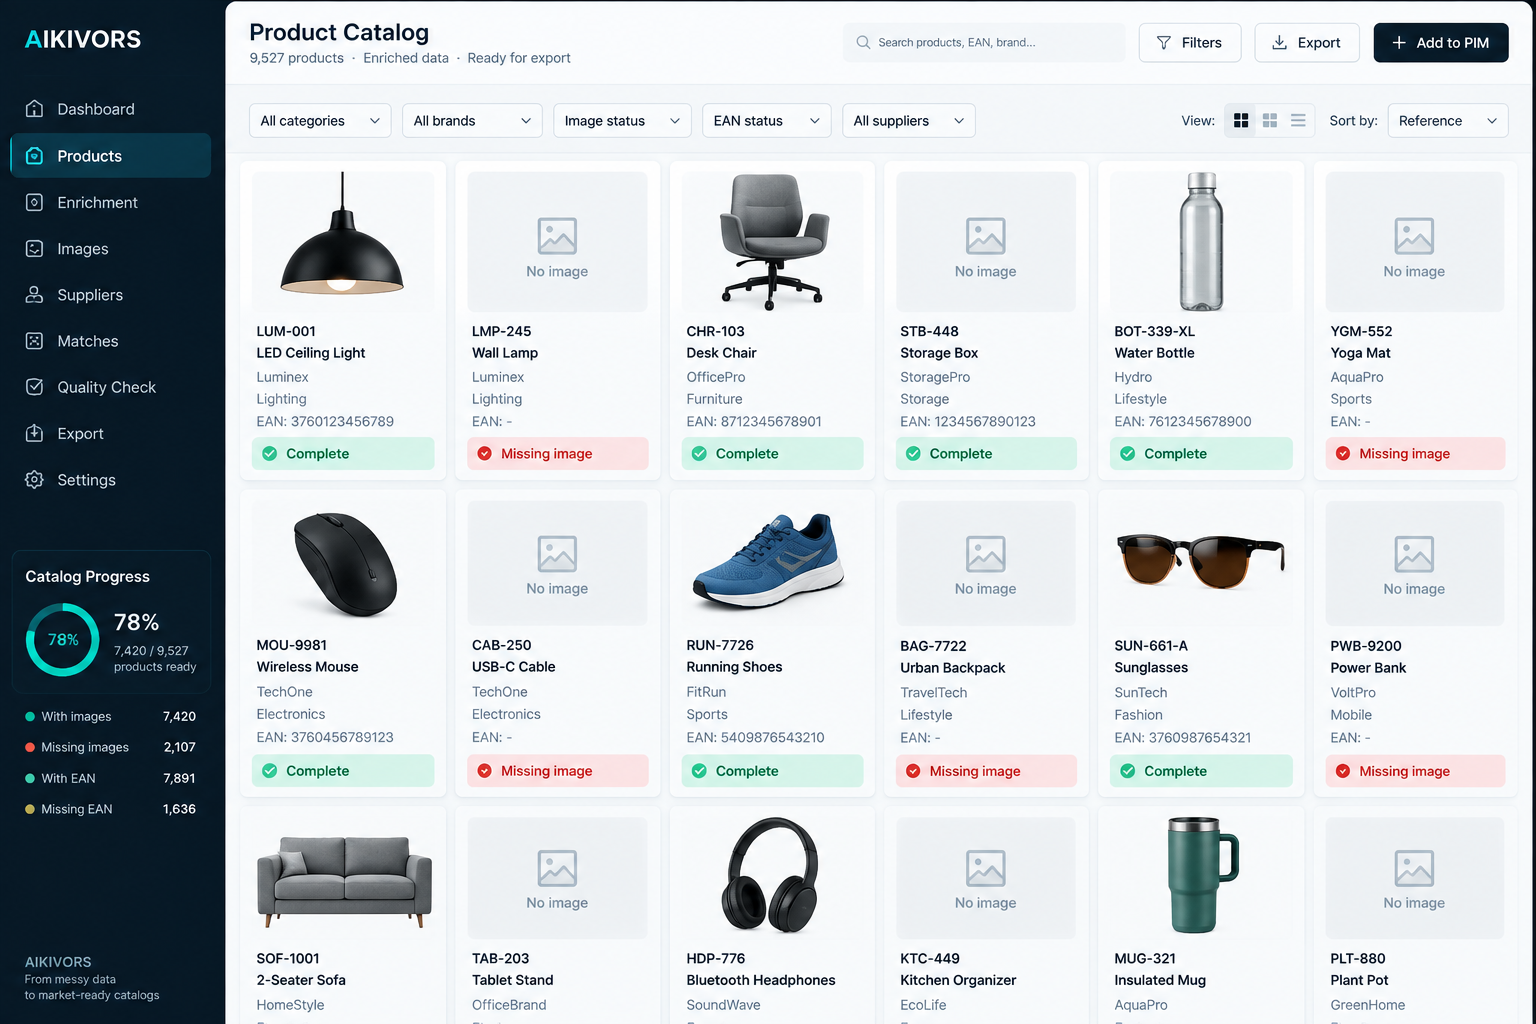Screen dimensions: 1536x1024
Task: Click the 78% catalog progress ring
Action: click(x=62, y=640)
